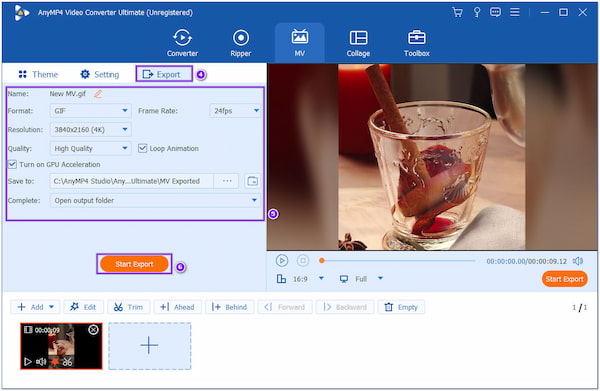Expand the Complete action dropdown

click(155, 200)
